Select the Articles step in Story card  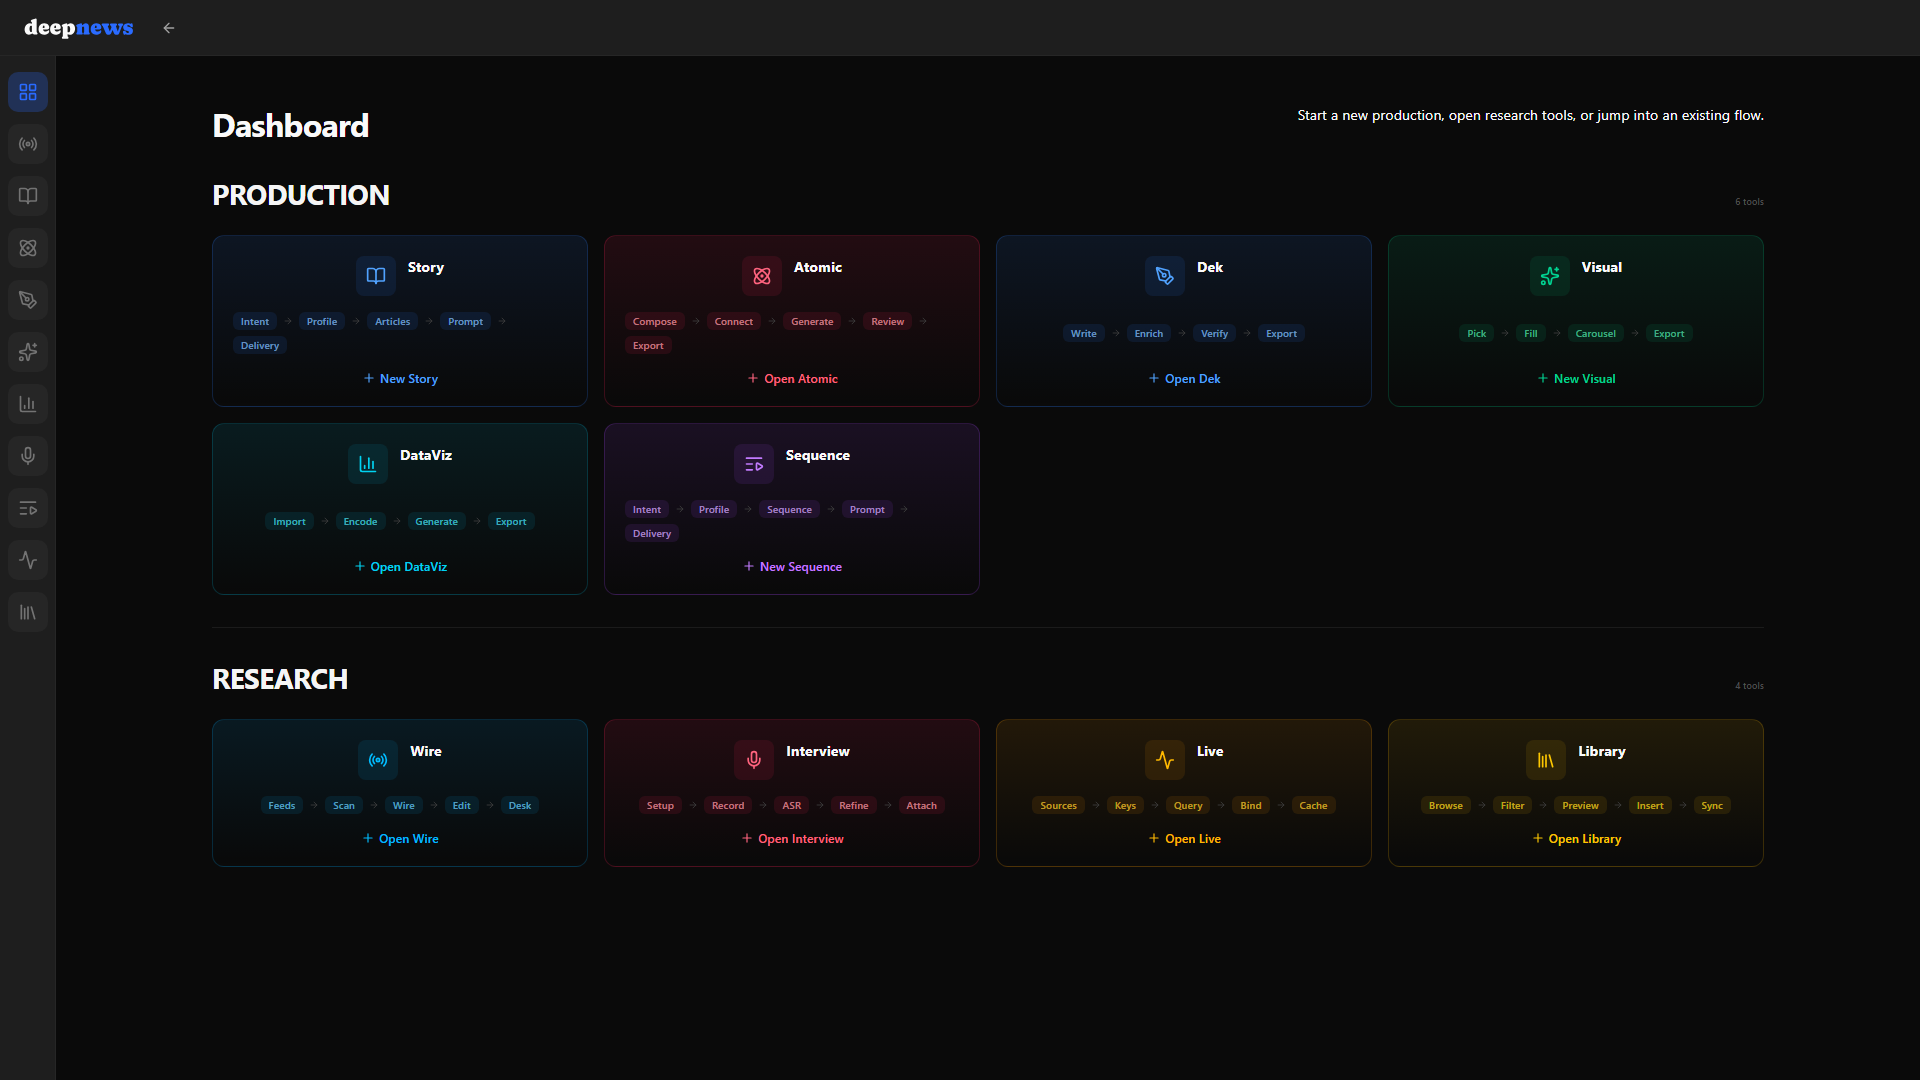[x=392, y=322]
